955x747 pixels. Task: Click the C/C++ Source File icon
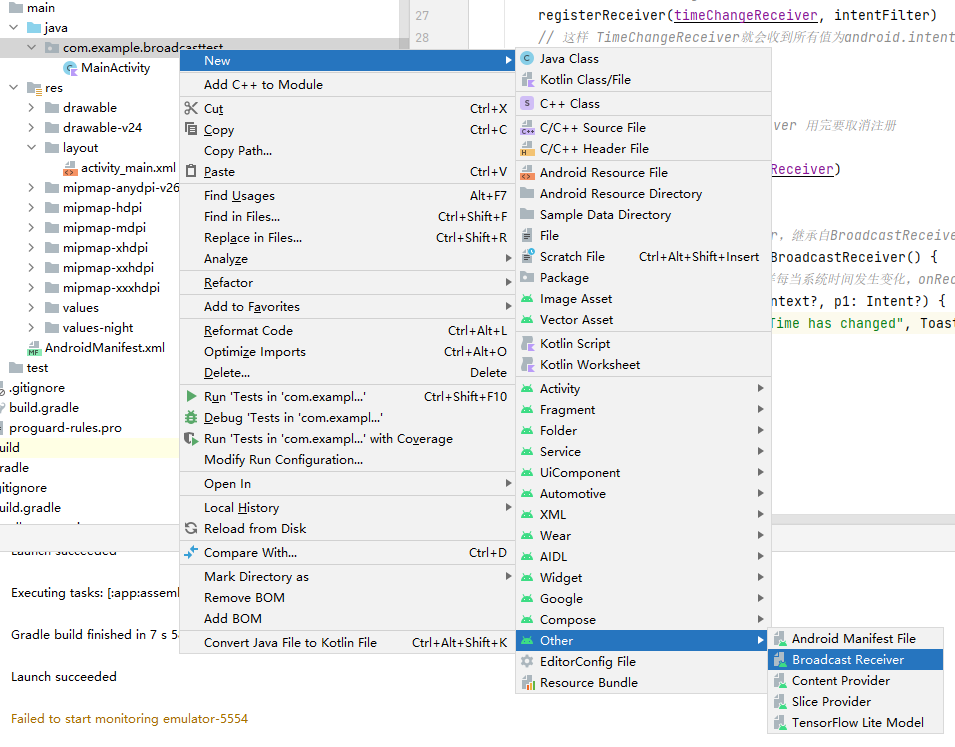tap(527, 127)
